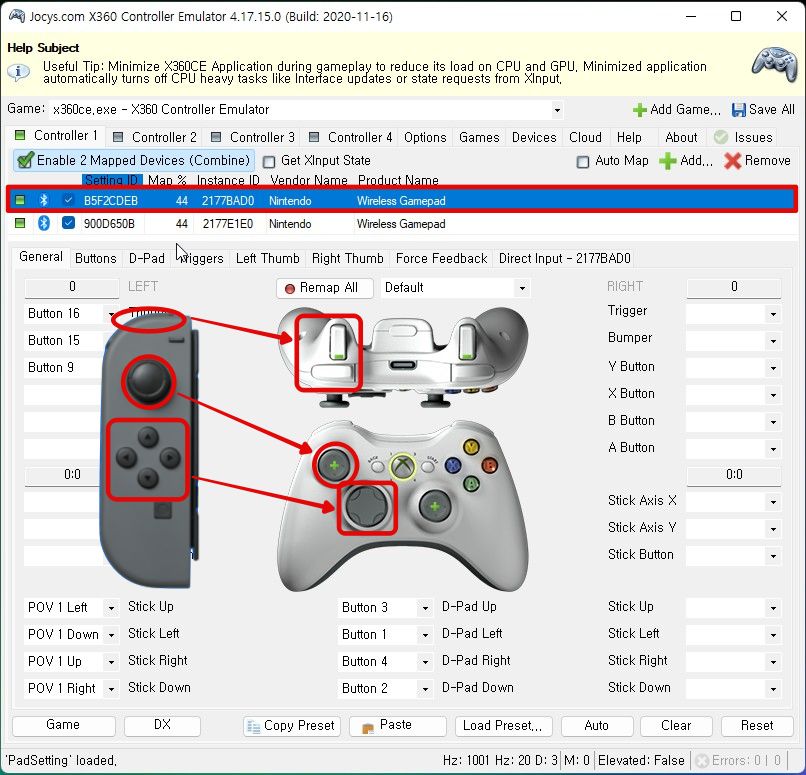Open the Cloud tab
The image size is (806, 775).
pos(585,137)
